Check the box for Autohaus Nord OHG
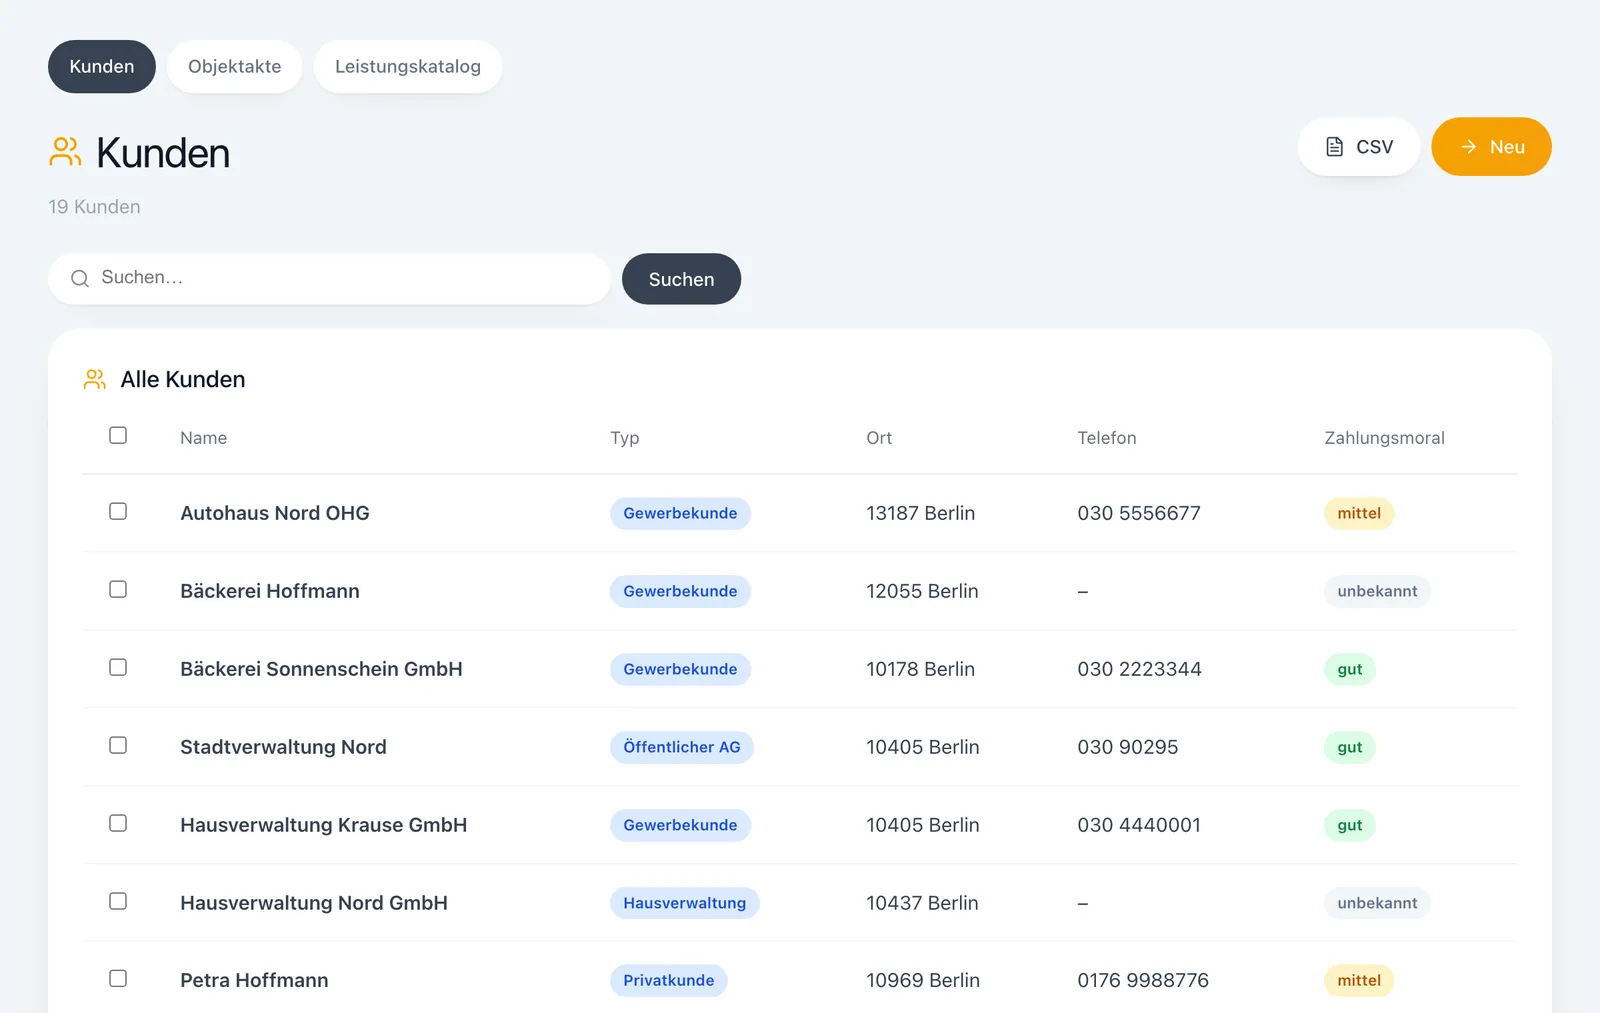The width and height of the screenshot is (1600, 1013). point(118,511)
